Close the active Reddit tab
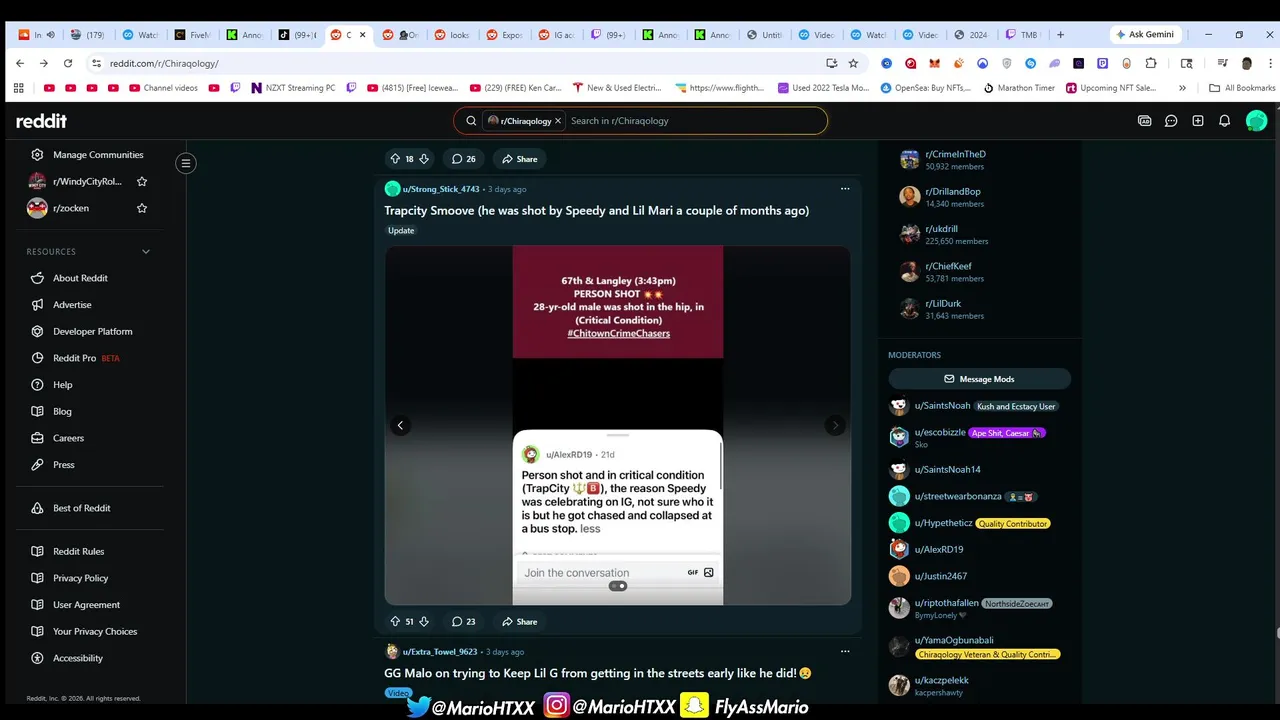This screenshot has height=720, width=1280. point(362,35)
